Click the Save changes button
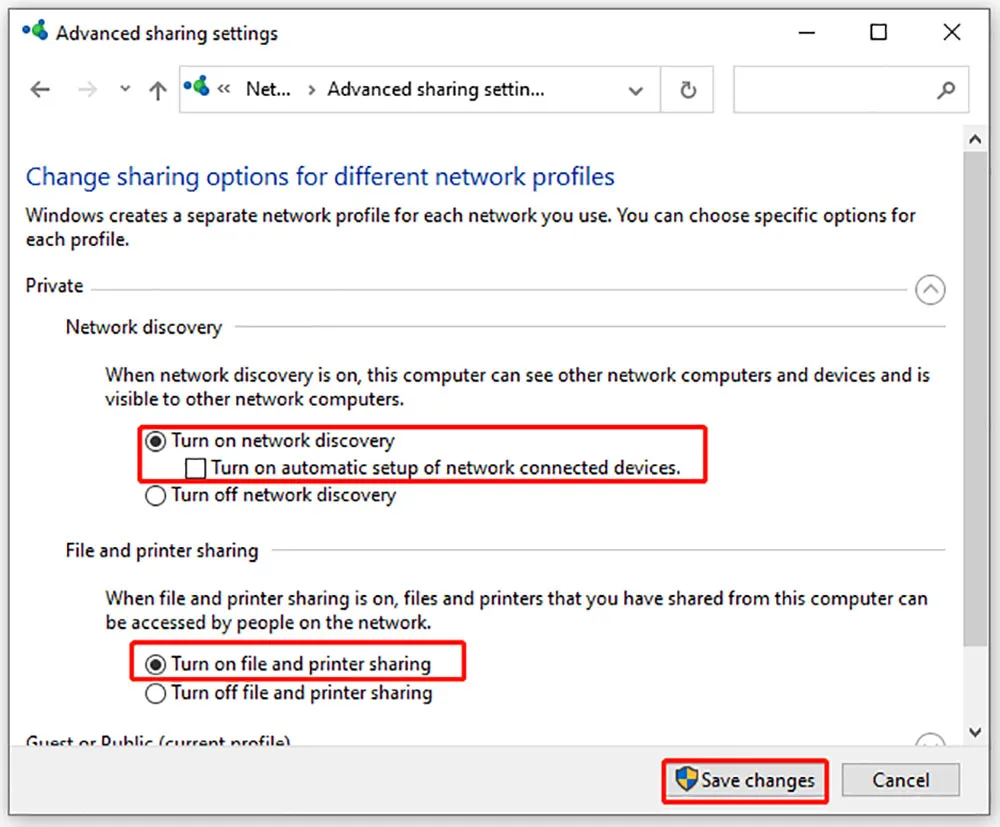 (x=746, y=780)
